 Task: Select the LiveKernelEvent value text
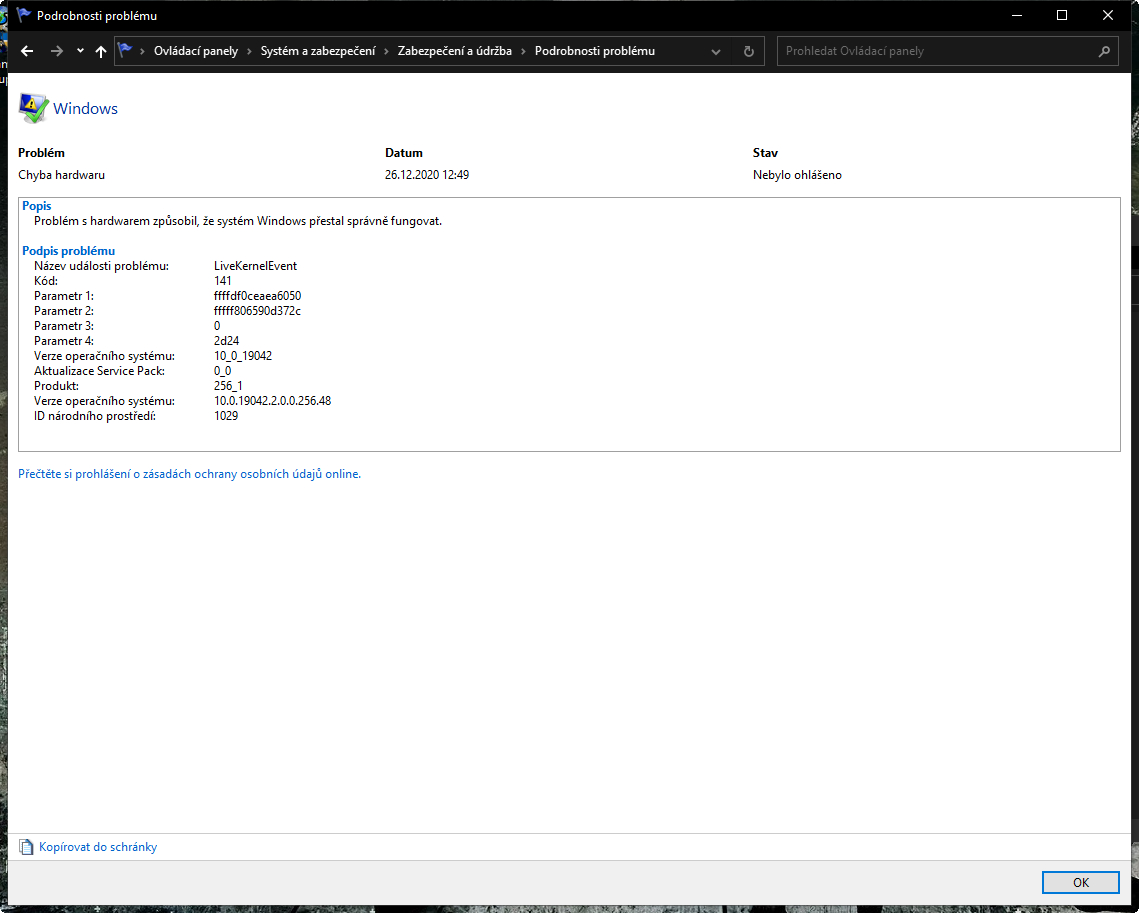click(x=256, y=266)
